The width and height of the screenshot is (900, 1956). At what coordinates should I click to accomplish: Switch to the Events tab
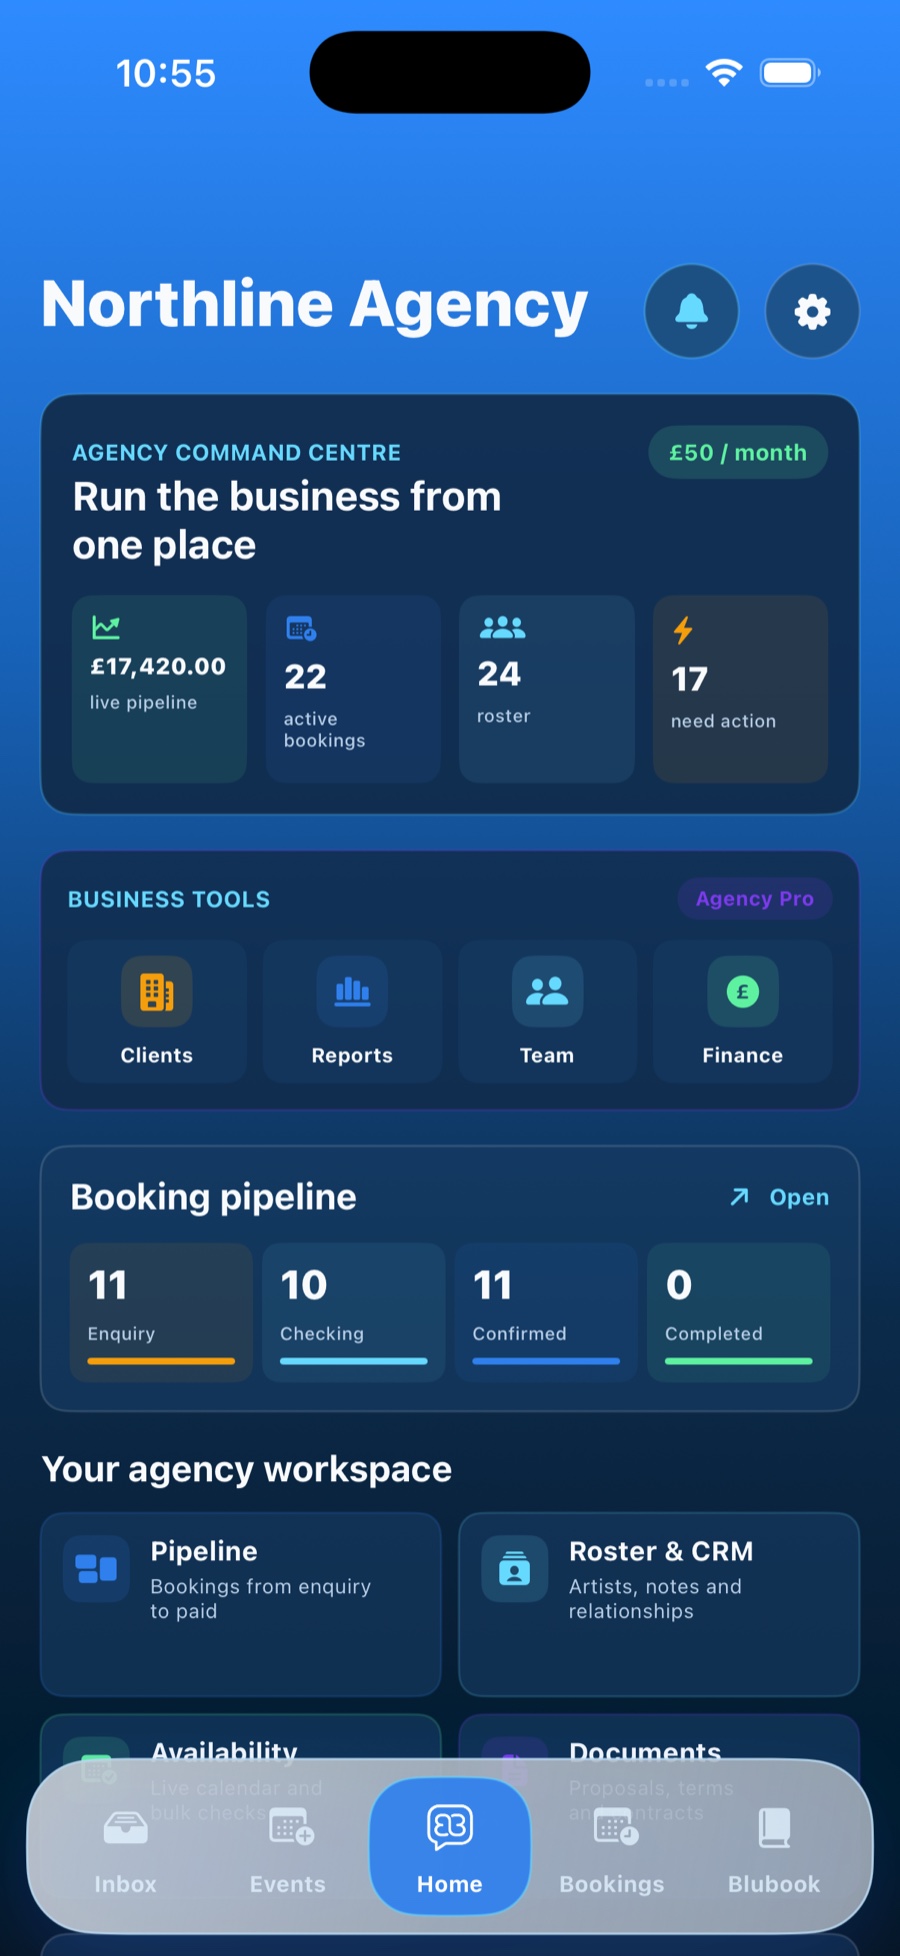point(288,1850)
